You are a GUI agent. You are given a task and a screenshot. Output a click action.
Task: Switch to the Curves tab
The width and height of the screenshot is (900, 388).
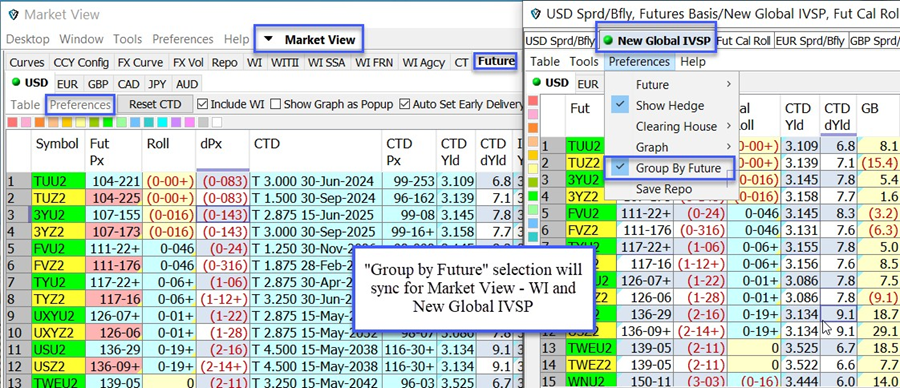click(x=27, y=63)
